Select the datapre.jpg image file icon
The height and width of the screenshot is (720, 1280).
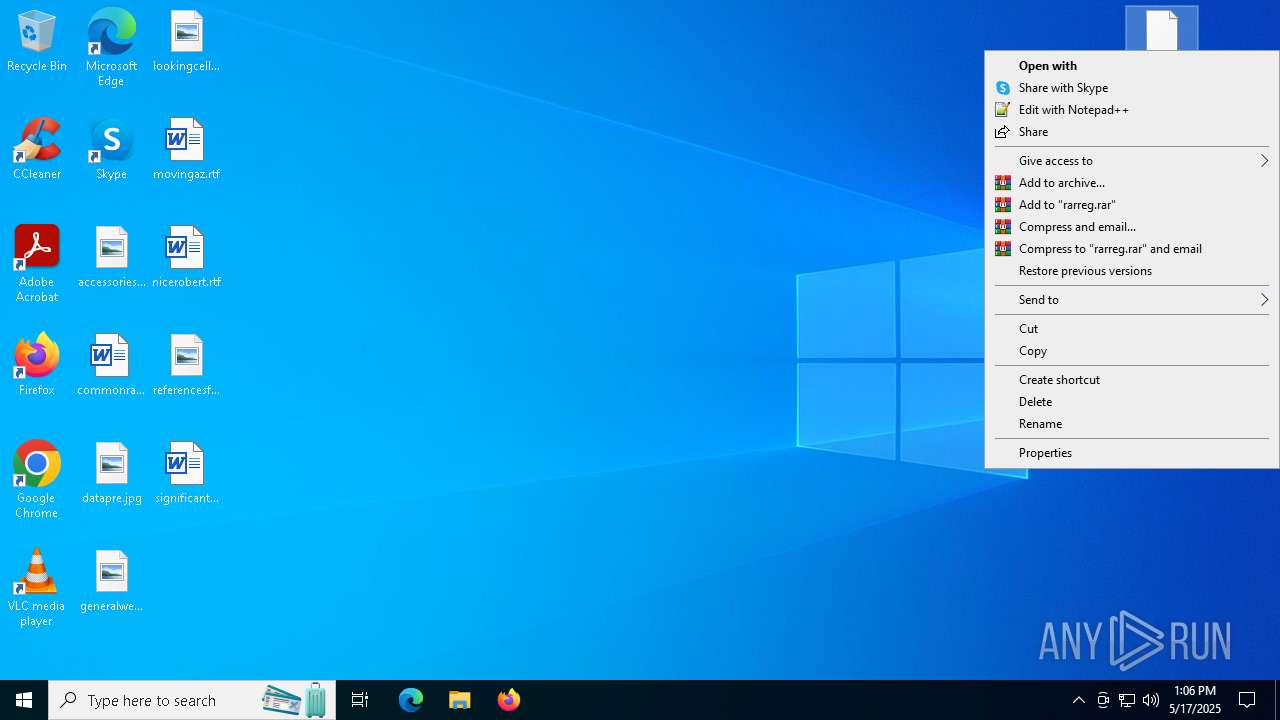(x=111, y=474)
